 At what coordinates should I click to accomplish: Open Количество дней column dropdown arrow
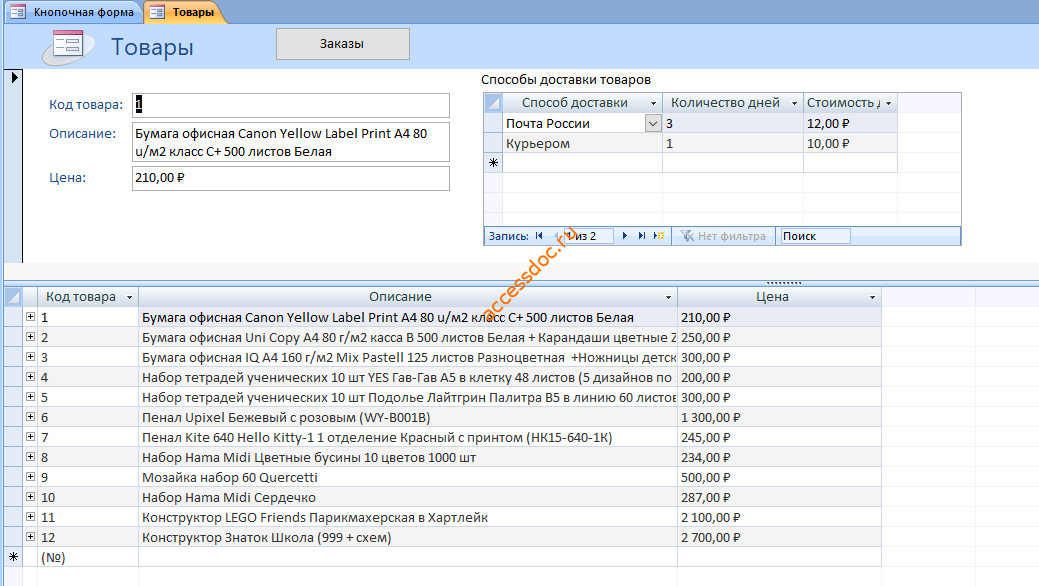point(794,103)
